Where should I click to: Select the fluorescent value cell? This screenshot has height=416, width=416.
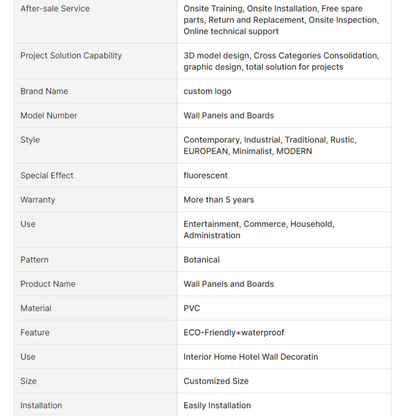coord(206,176)
